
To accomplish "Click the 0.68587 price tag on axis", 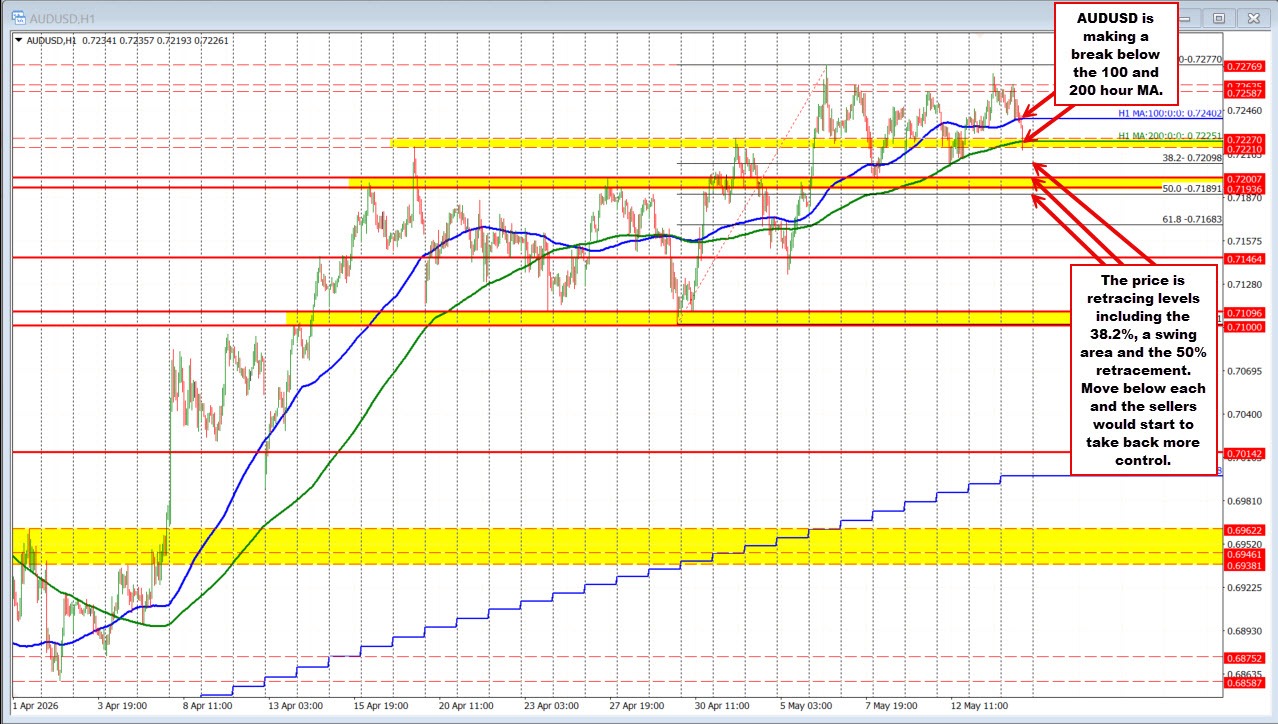I will [x=1246, y=682].
